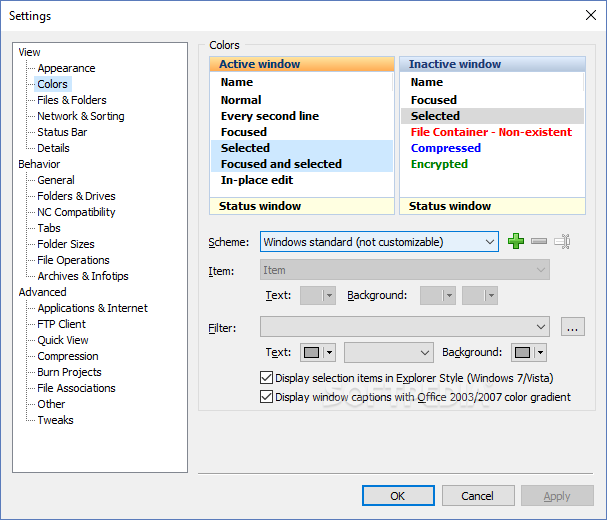Open Folder Sizes settings
Viewport: 607px width, 520px height.
click(66, 244)
